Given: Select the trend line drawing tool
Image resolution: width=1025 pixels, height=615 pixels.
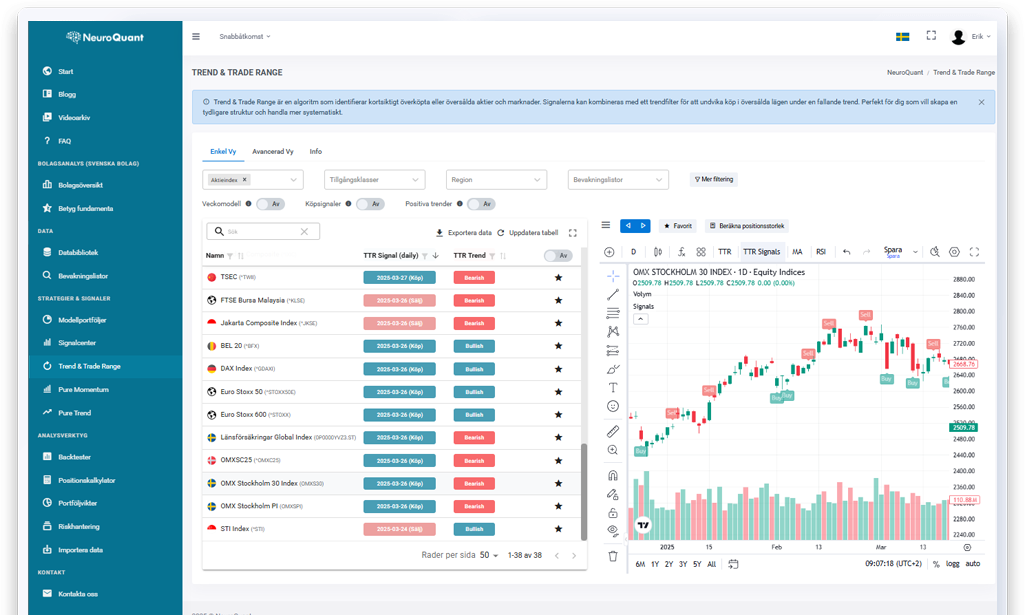Looking at the screenshot, I should click(x=613, y=294).
